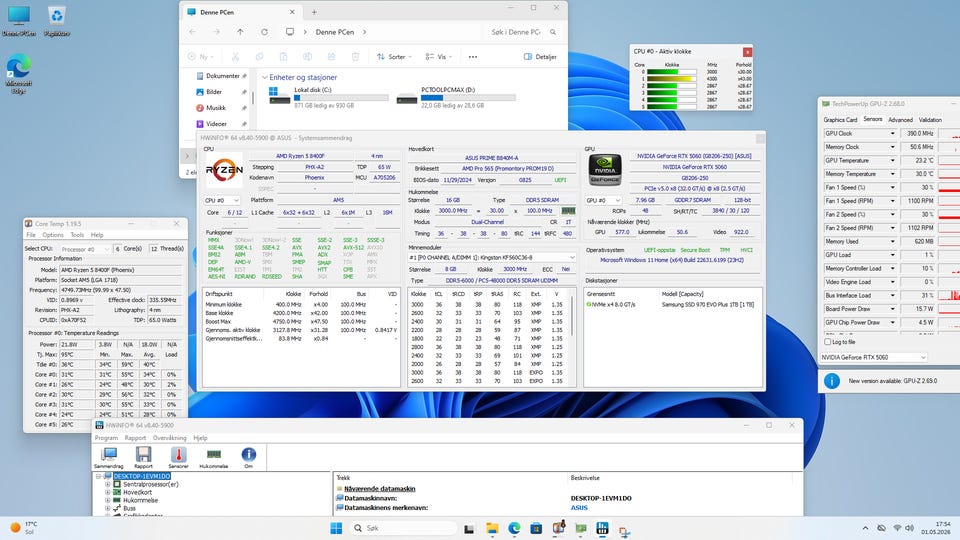Open the GPU Temperature sensor dropdown in GPU-Z
The image size is (960, 540).
892,160
